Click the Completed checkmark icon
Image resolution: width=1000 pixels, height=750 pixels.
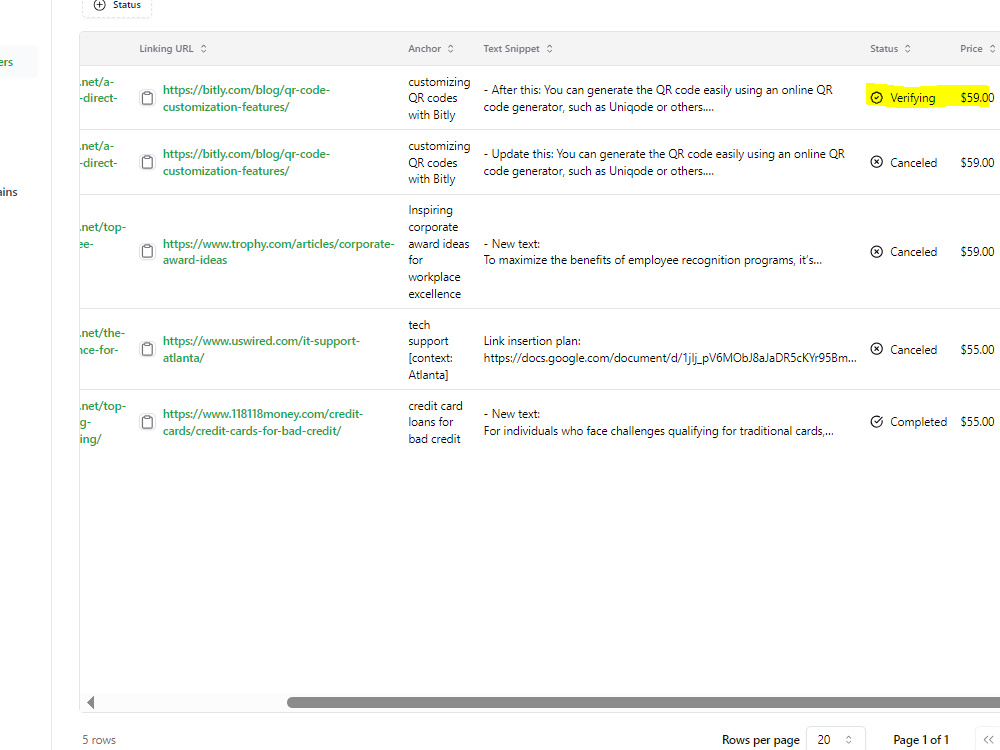tap(877, 422)
